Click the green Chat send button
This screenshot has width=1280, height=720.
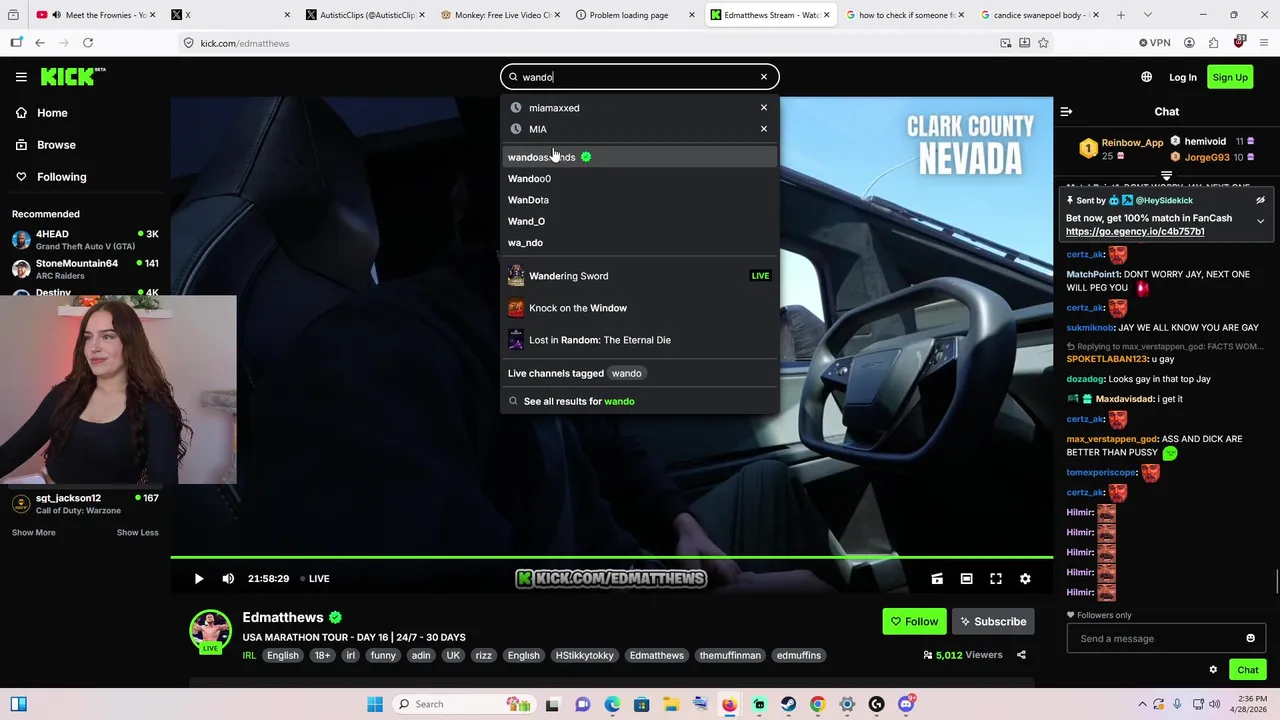point(1247,670)
